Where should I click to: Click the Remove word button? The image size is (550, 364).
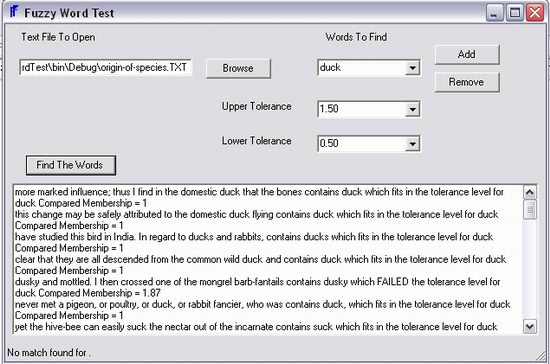(467, 82)
